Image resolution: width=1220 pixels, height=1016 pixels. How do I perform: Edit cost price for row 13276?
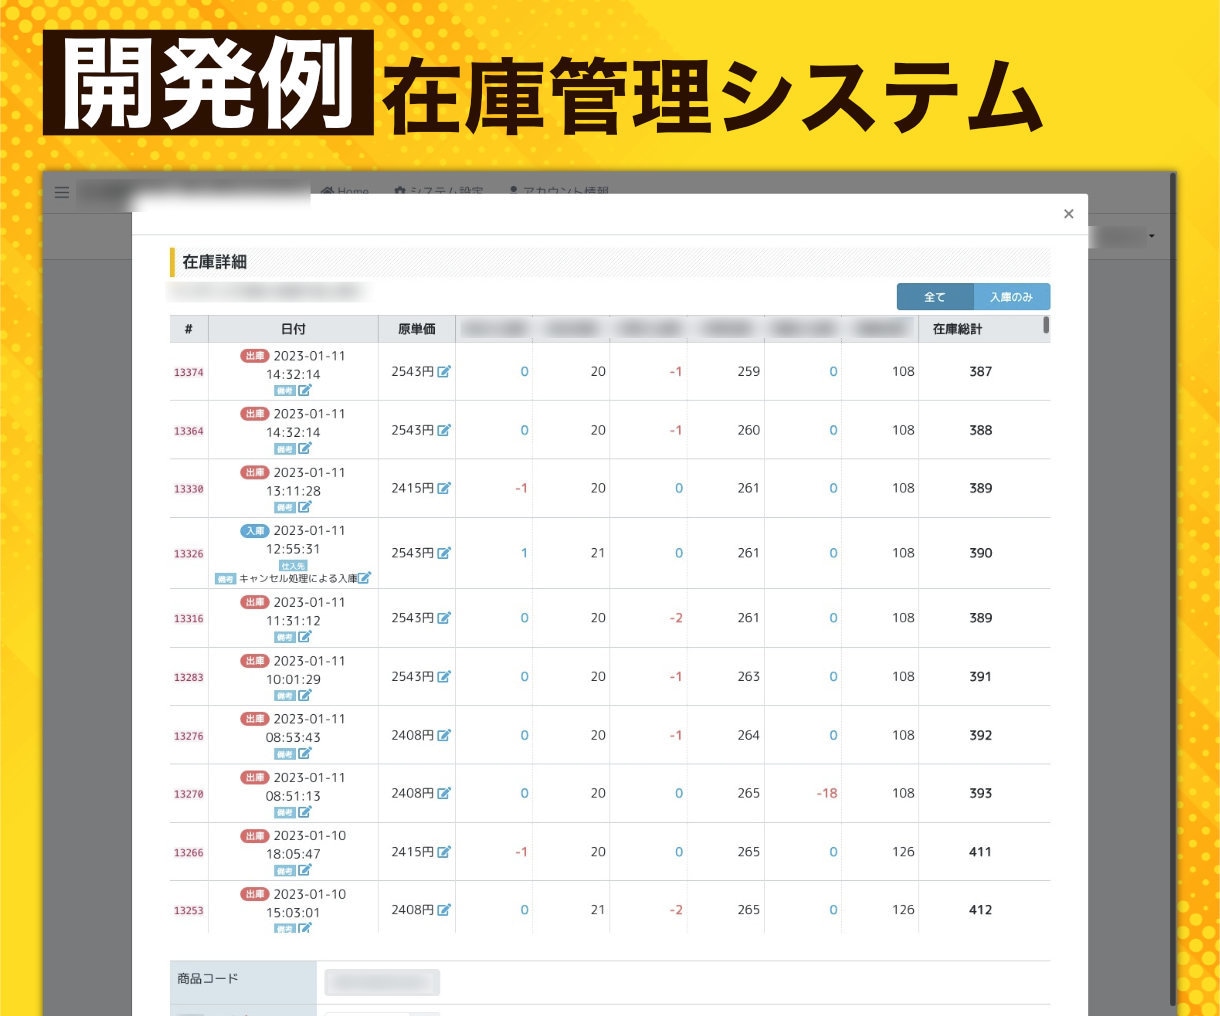[444, 735]
